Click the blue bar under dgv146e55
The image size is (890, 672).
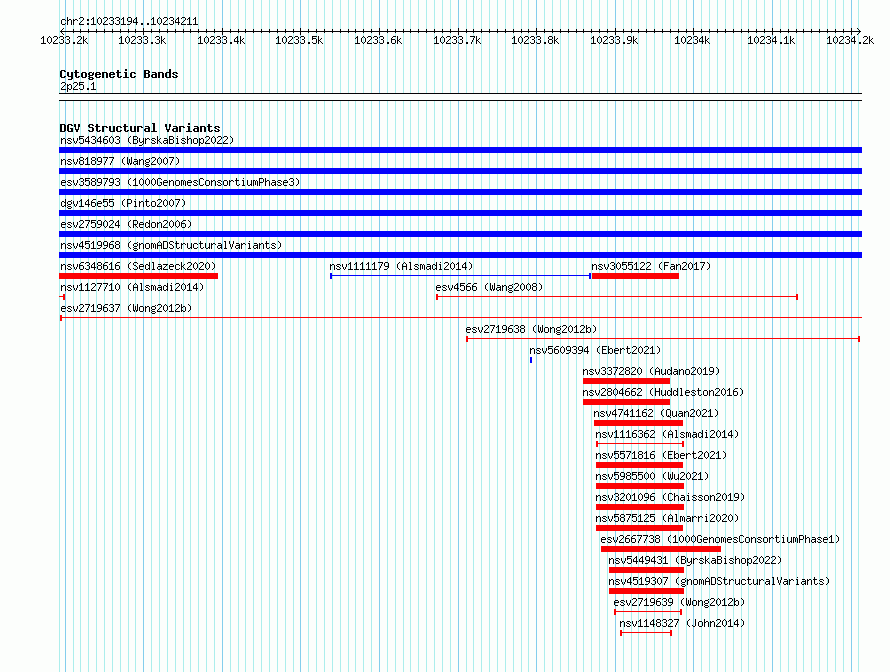pos(460,213)
